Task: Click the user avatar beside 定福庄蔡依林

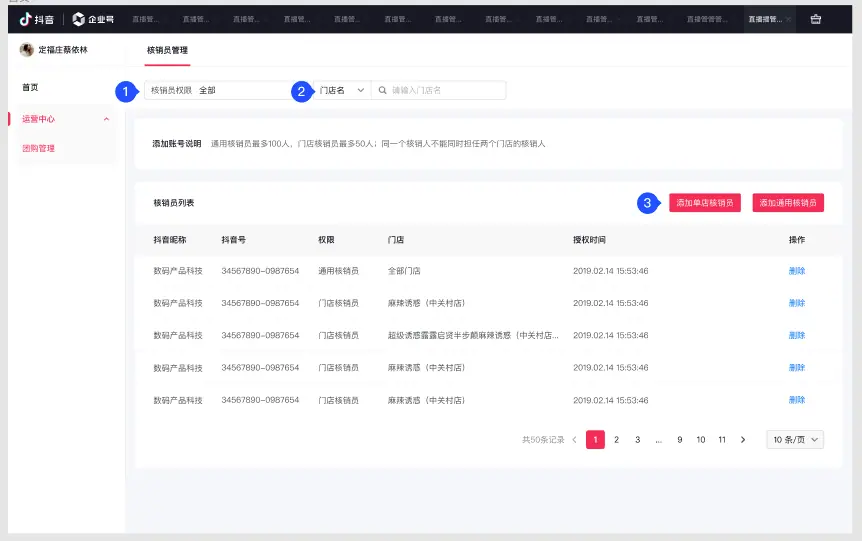Action: click(x=26, y=50)
